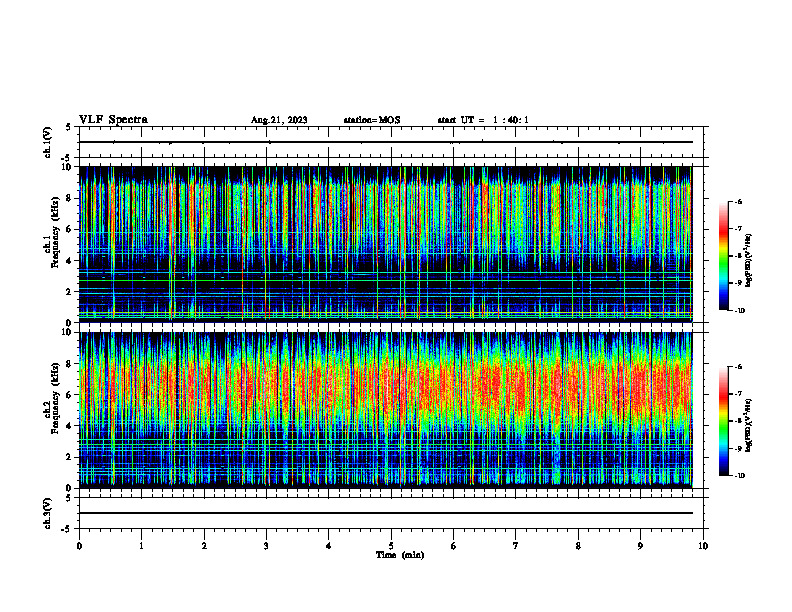The height and width of the screenshot is (612, 792).
Task: Click the ch.1 voltage waveform trace
Action: point(386,142)
